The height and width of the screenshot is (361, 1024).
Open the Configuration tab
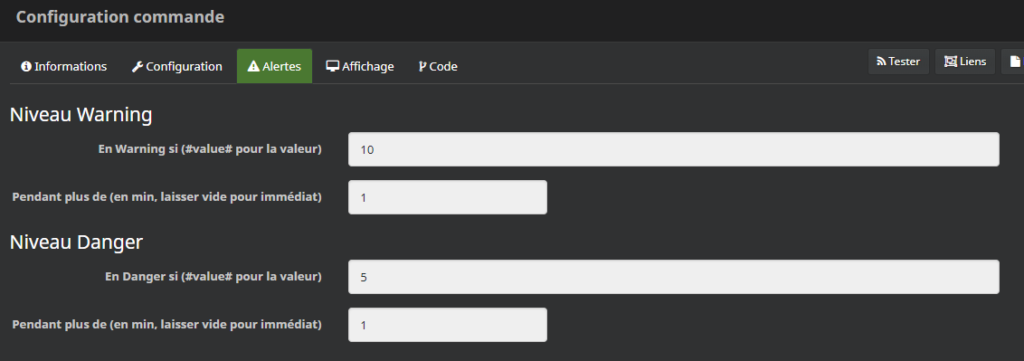[177, 67]
